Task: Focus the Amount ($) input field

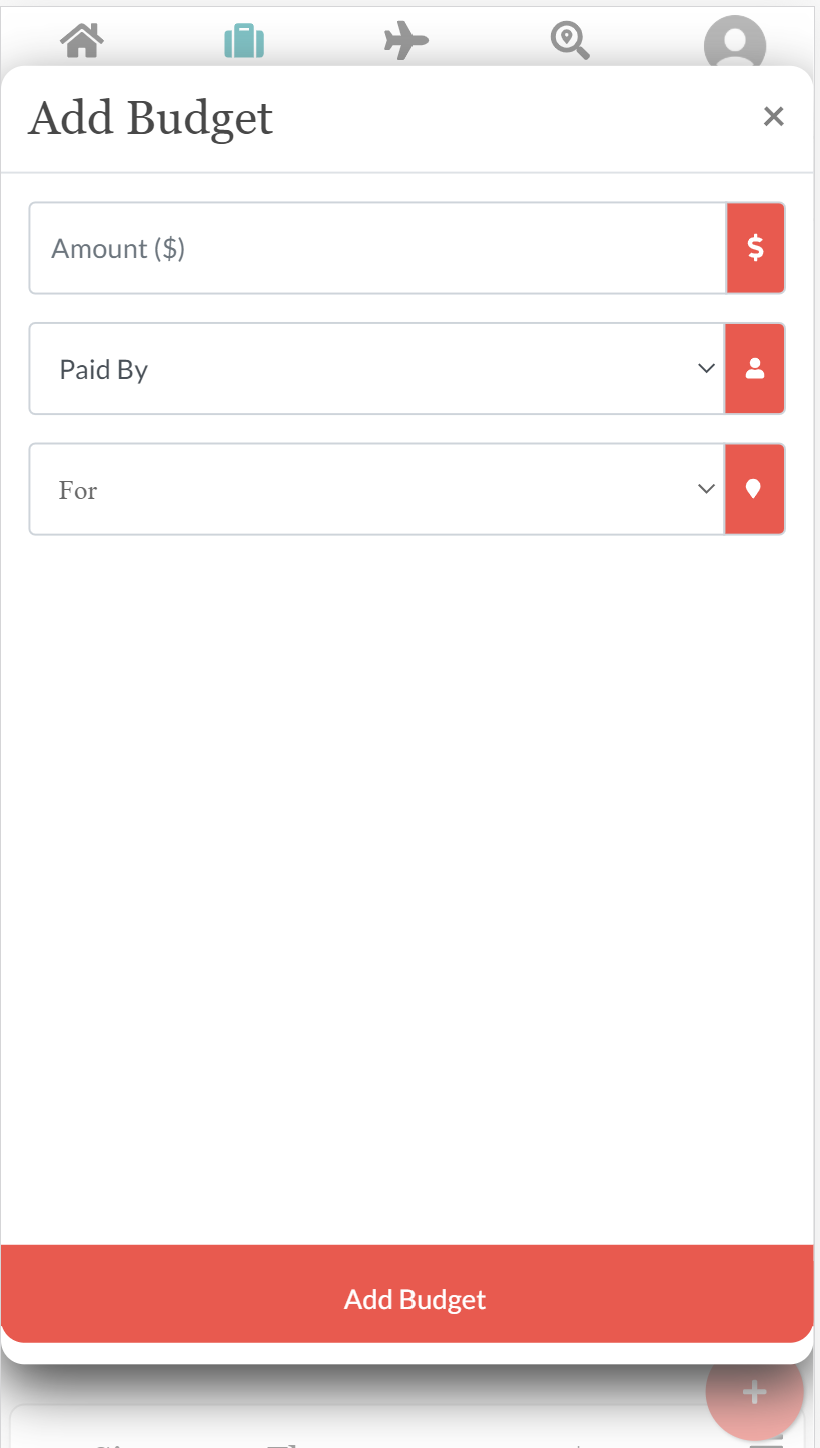Action: point(377,248)
